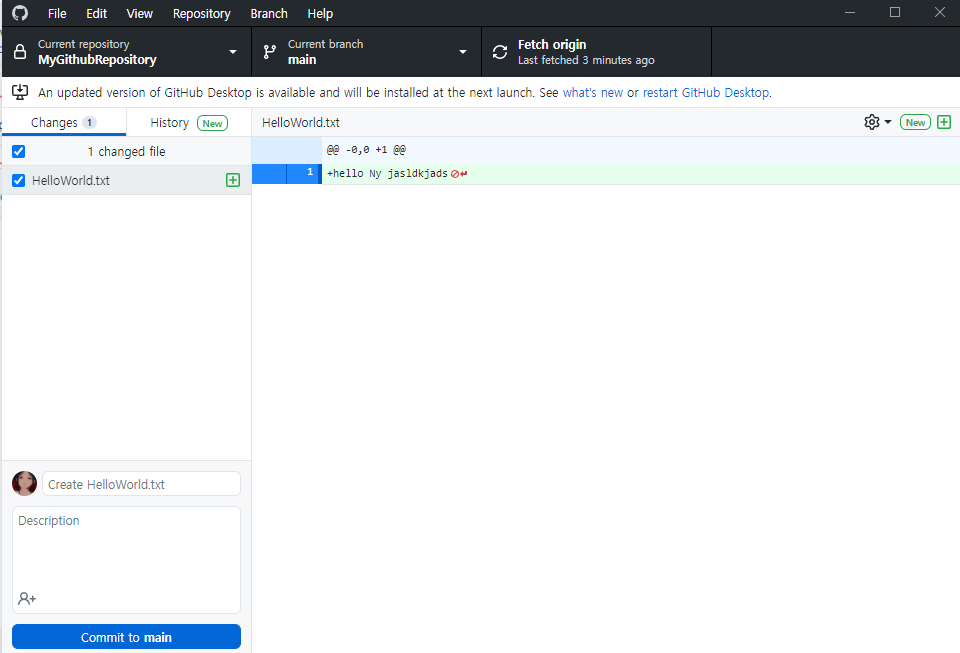960x653 pixels.
Task: Click the Fetch origin button
Action: [x=596, y=52]
